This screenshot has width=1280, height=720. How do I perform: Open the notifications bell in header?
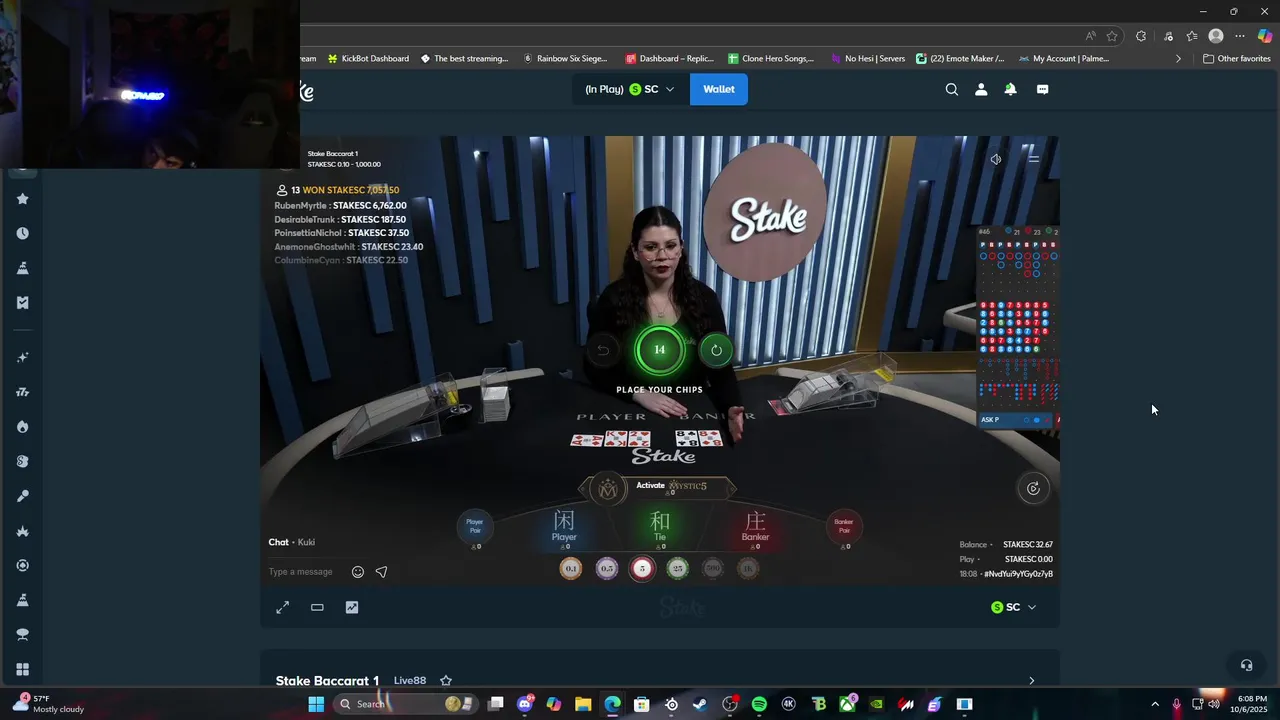[x=1010, y=89]
